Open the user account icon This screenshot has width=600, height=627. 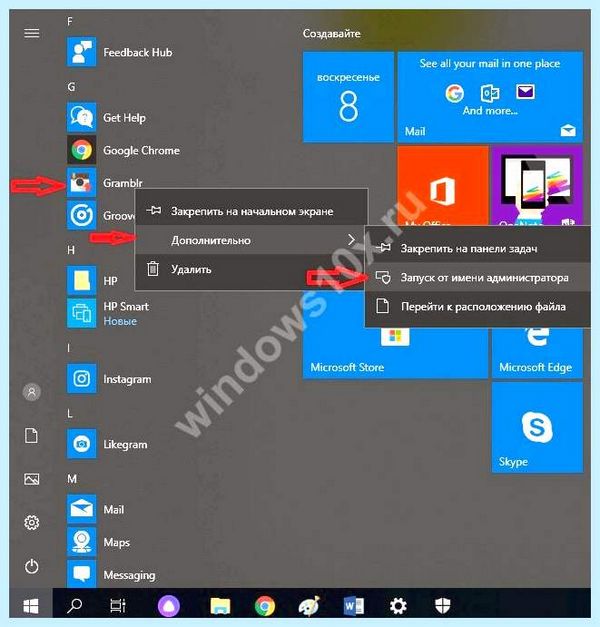coord(32,392)
